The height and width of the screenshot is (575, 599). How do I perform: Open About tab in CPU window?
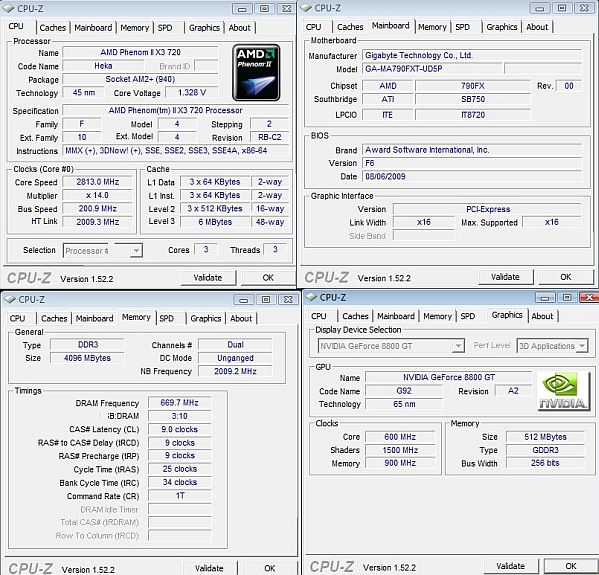coord(240,28)
